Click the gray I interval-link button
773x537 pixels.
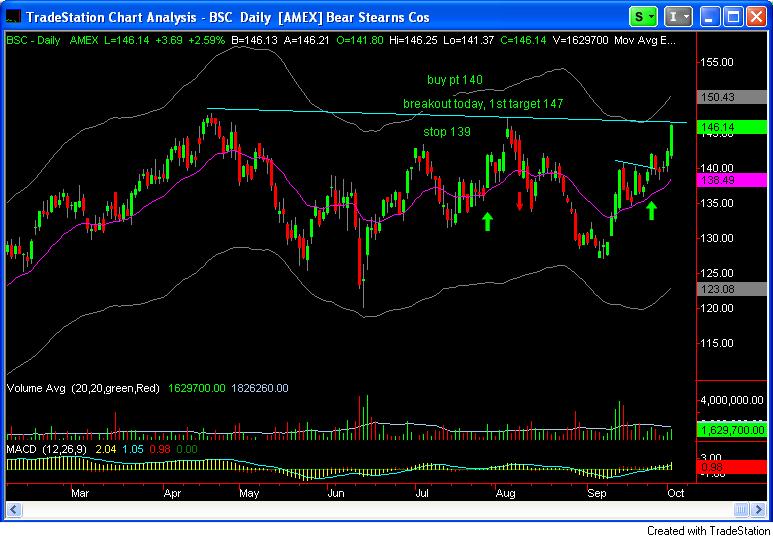pos(678,17)
